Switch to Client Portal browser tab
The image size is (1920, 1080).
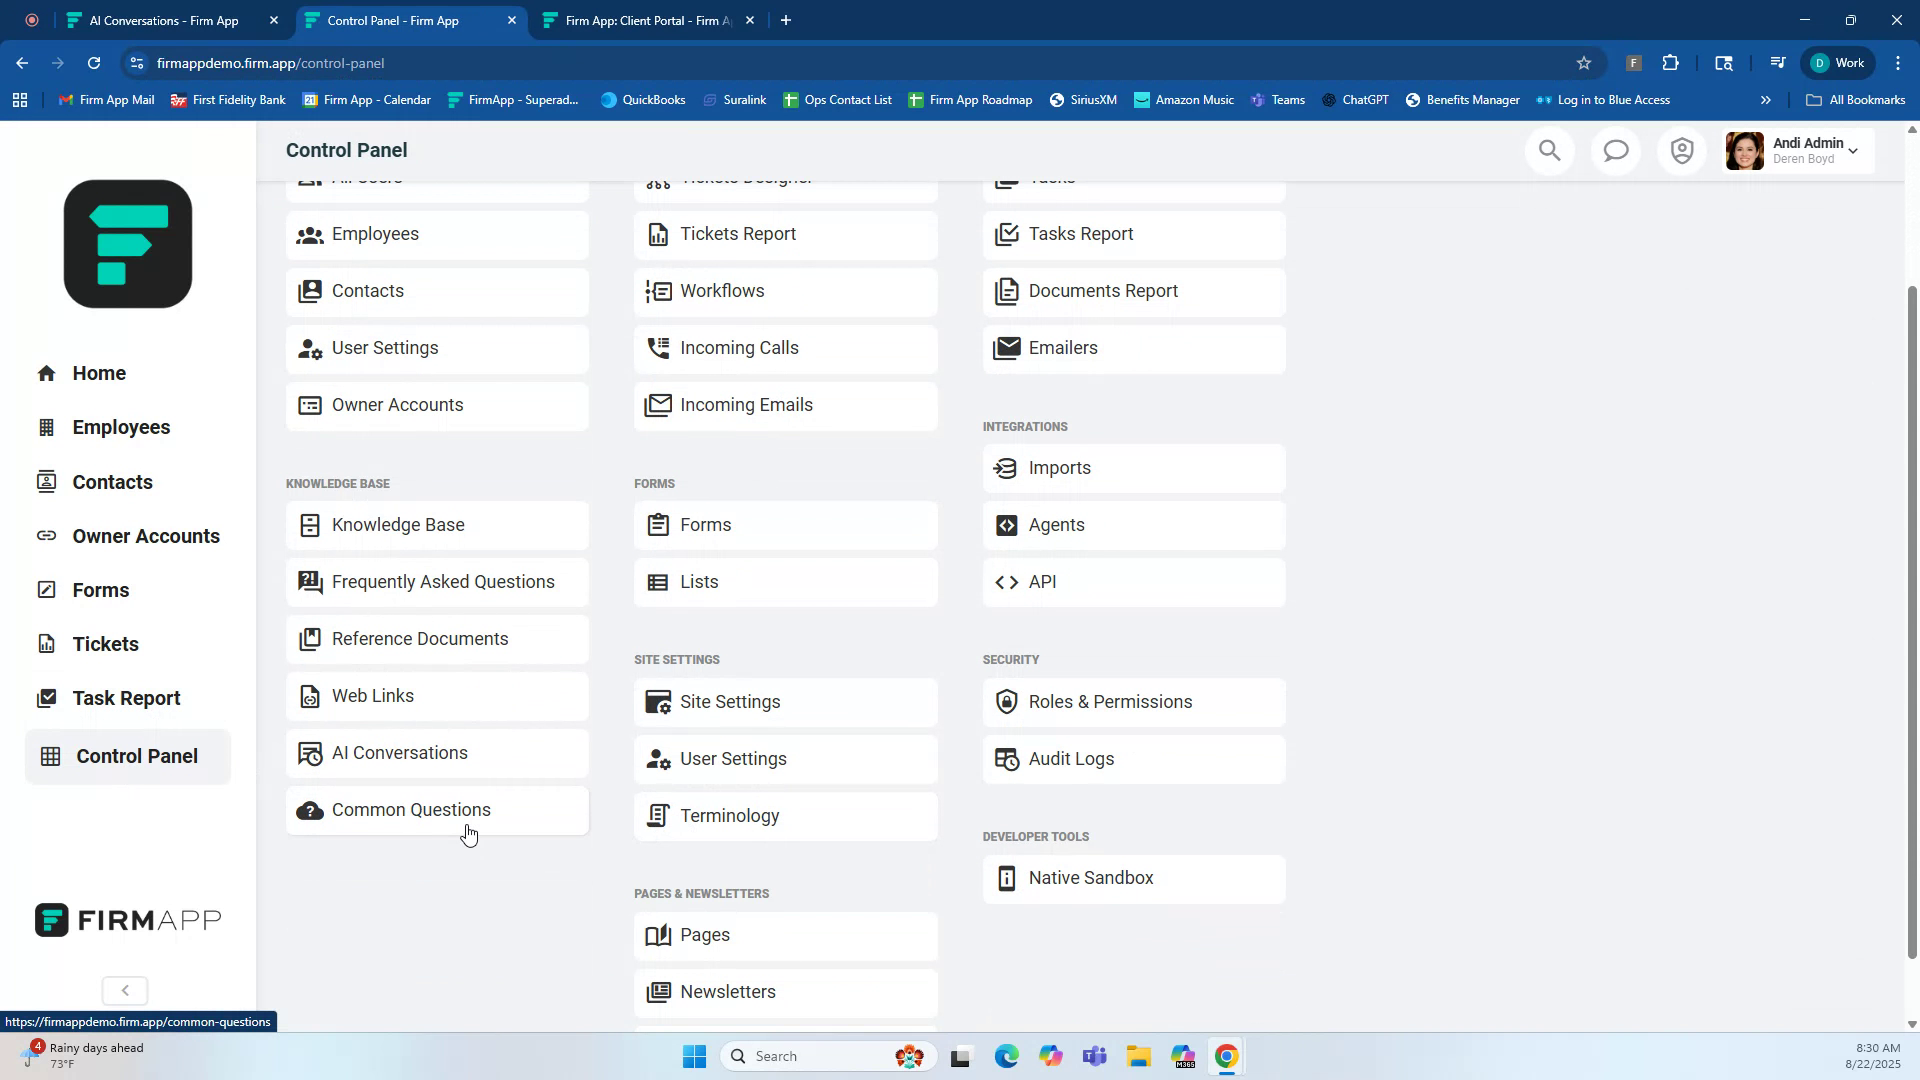pos(647,20)
